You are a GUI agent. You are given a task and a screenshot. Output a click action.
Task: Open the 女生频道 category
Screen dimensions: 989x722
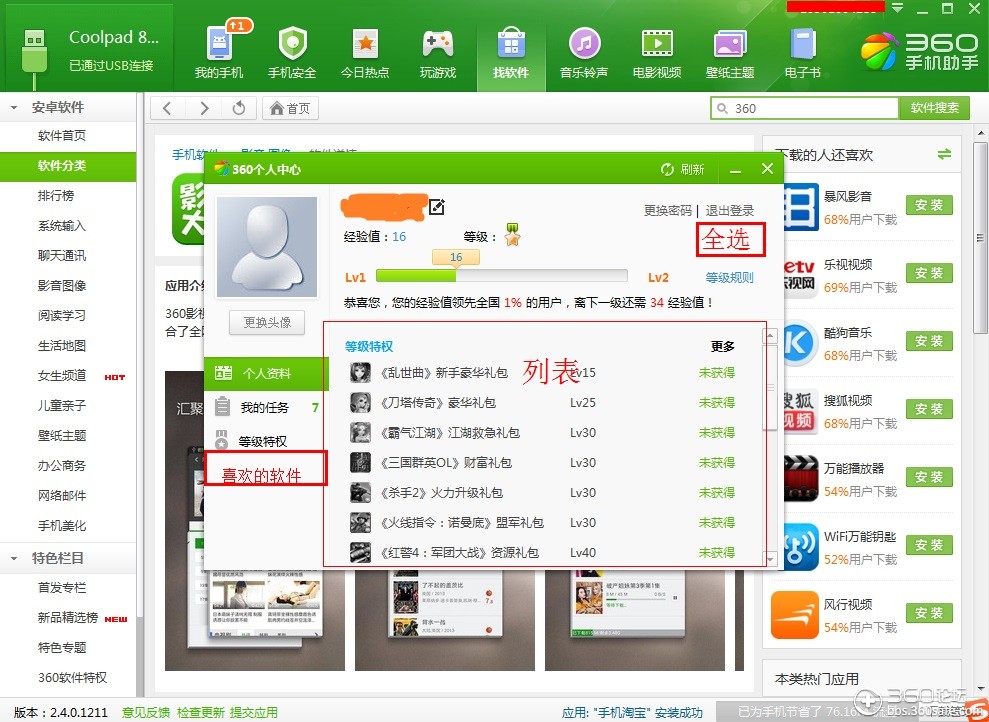tap(62, 376)
